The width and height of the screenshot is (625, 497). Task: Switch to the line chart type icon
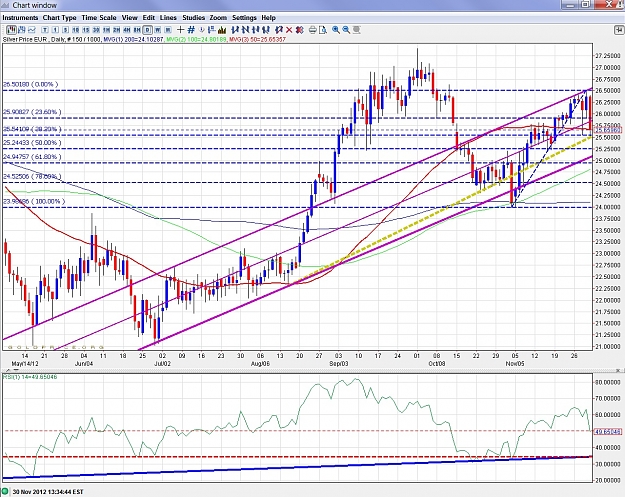[x=31, y=30]
